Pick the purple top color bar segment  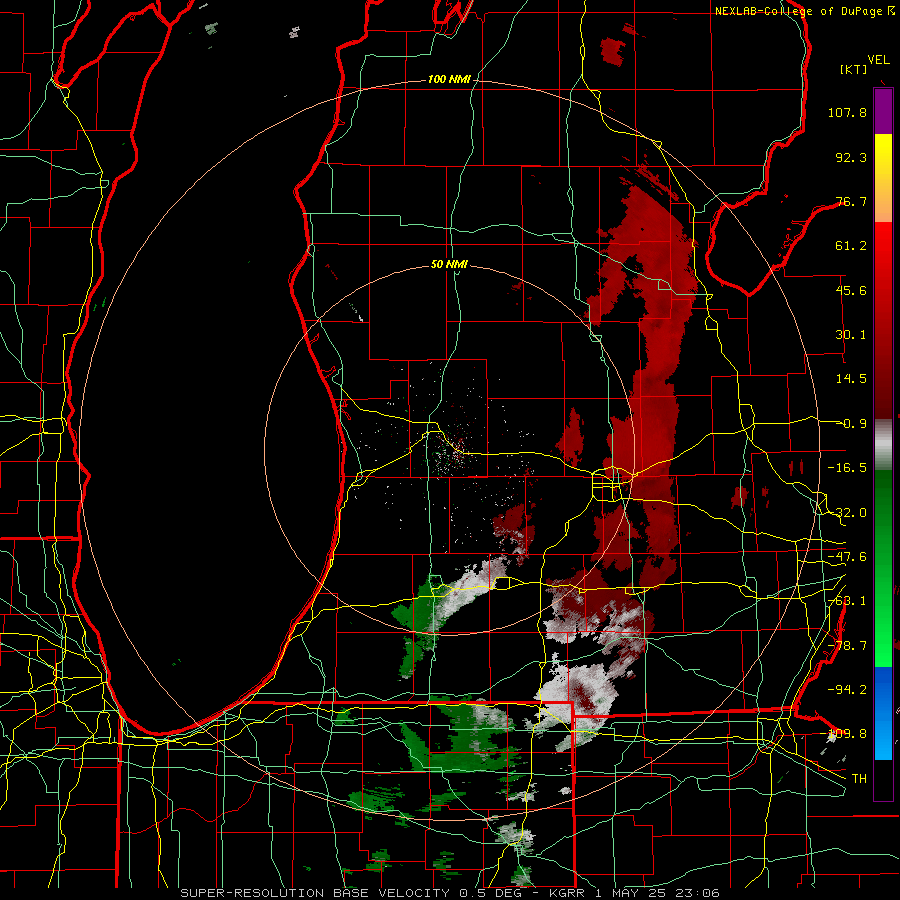coord(883,111)
